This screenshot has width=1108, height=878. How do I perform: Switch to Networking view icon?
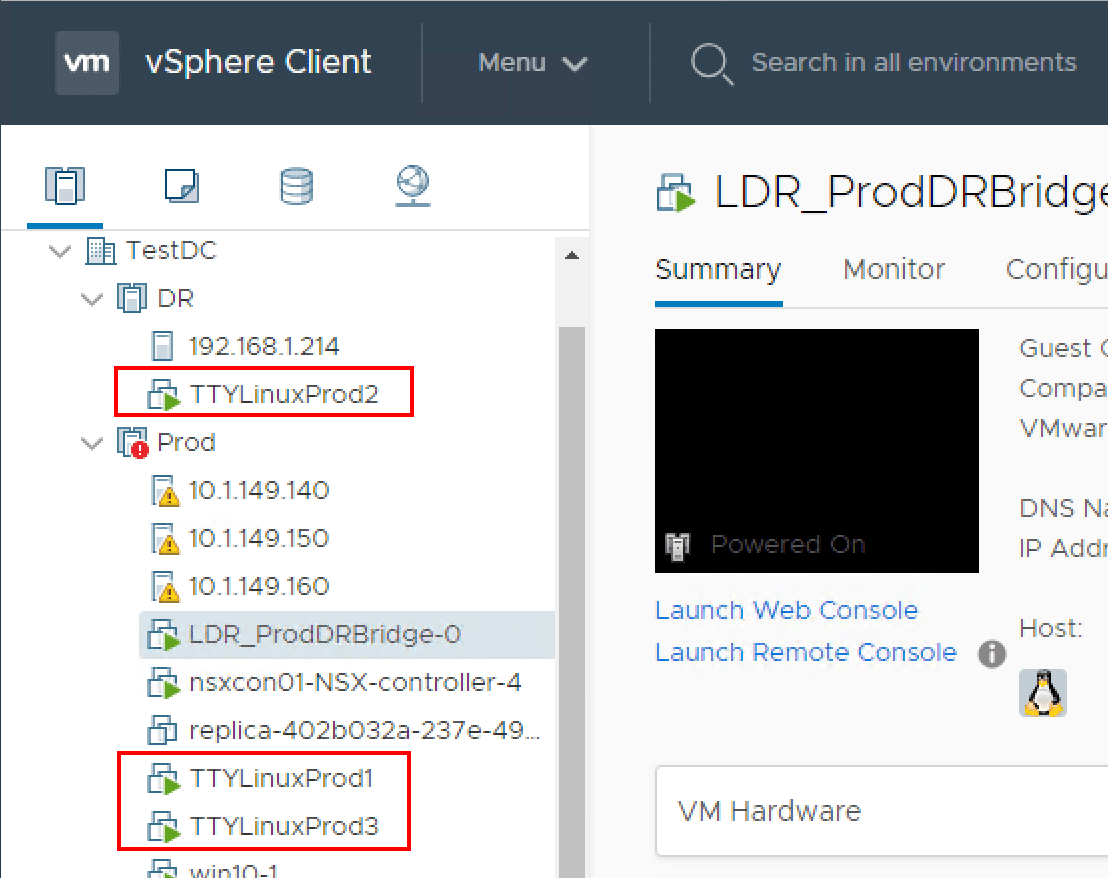(x=413, y=186)
